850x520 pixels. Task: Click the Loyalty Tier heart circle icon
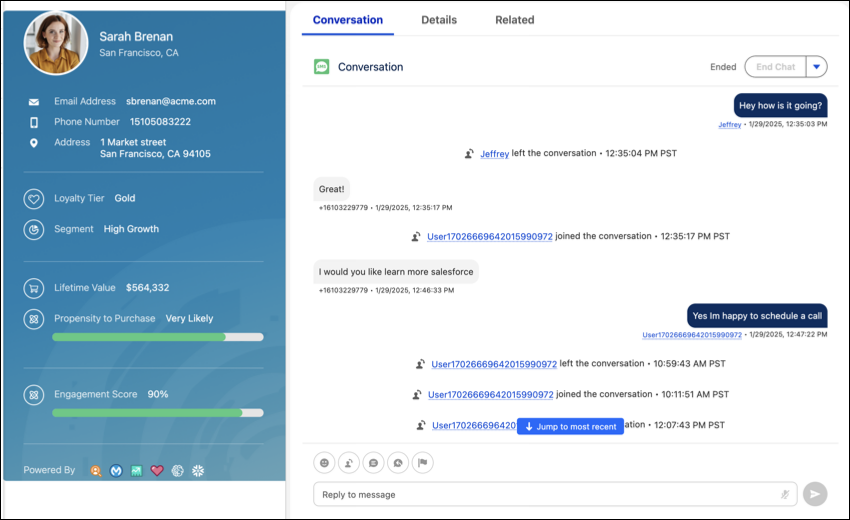point(34,199)
